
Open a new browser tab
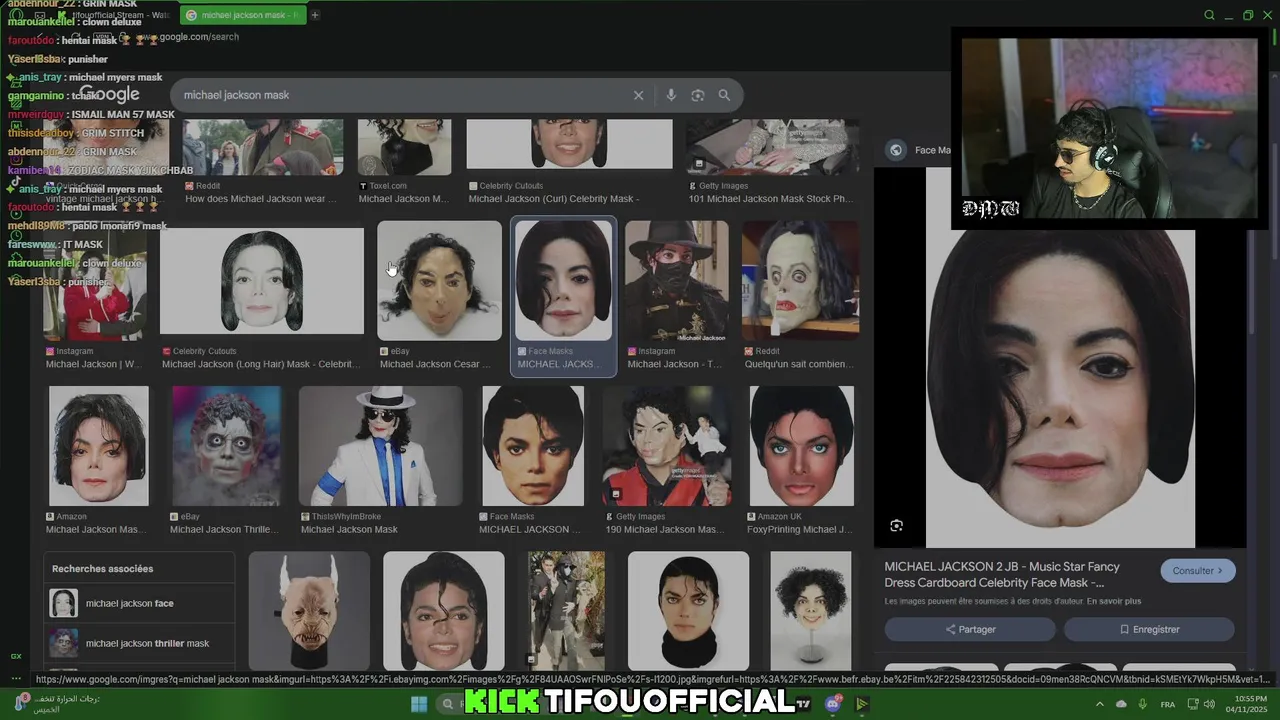click(x=315, y=15)
